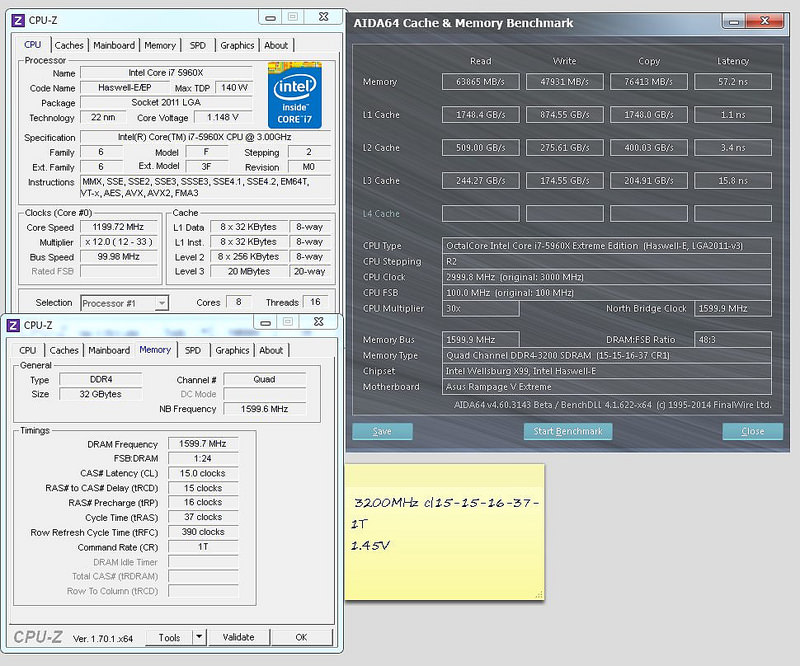Click the Code Name value Haswell-E/EP
800x666 pixels.
pyautogui.click(x=124, y=88)
